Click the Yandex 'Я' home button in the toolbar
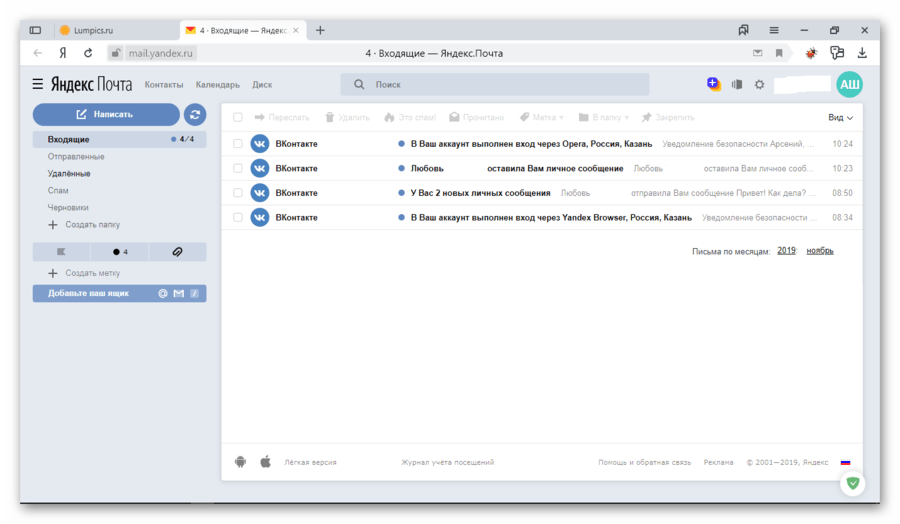Image resolution: width=900 pixels, height=524 pixels. 63,53
